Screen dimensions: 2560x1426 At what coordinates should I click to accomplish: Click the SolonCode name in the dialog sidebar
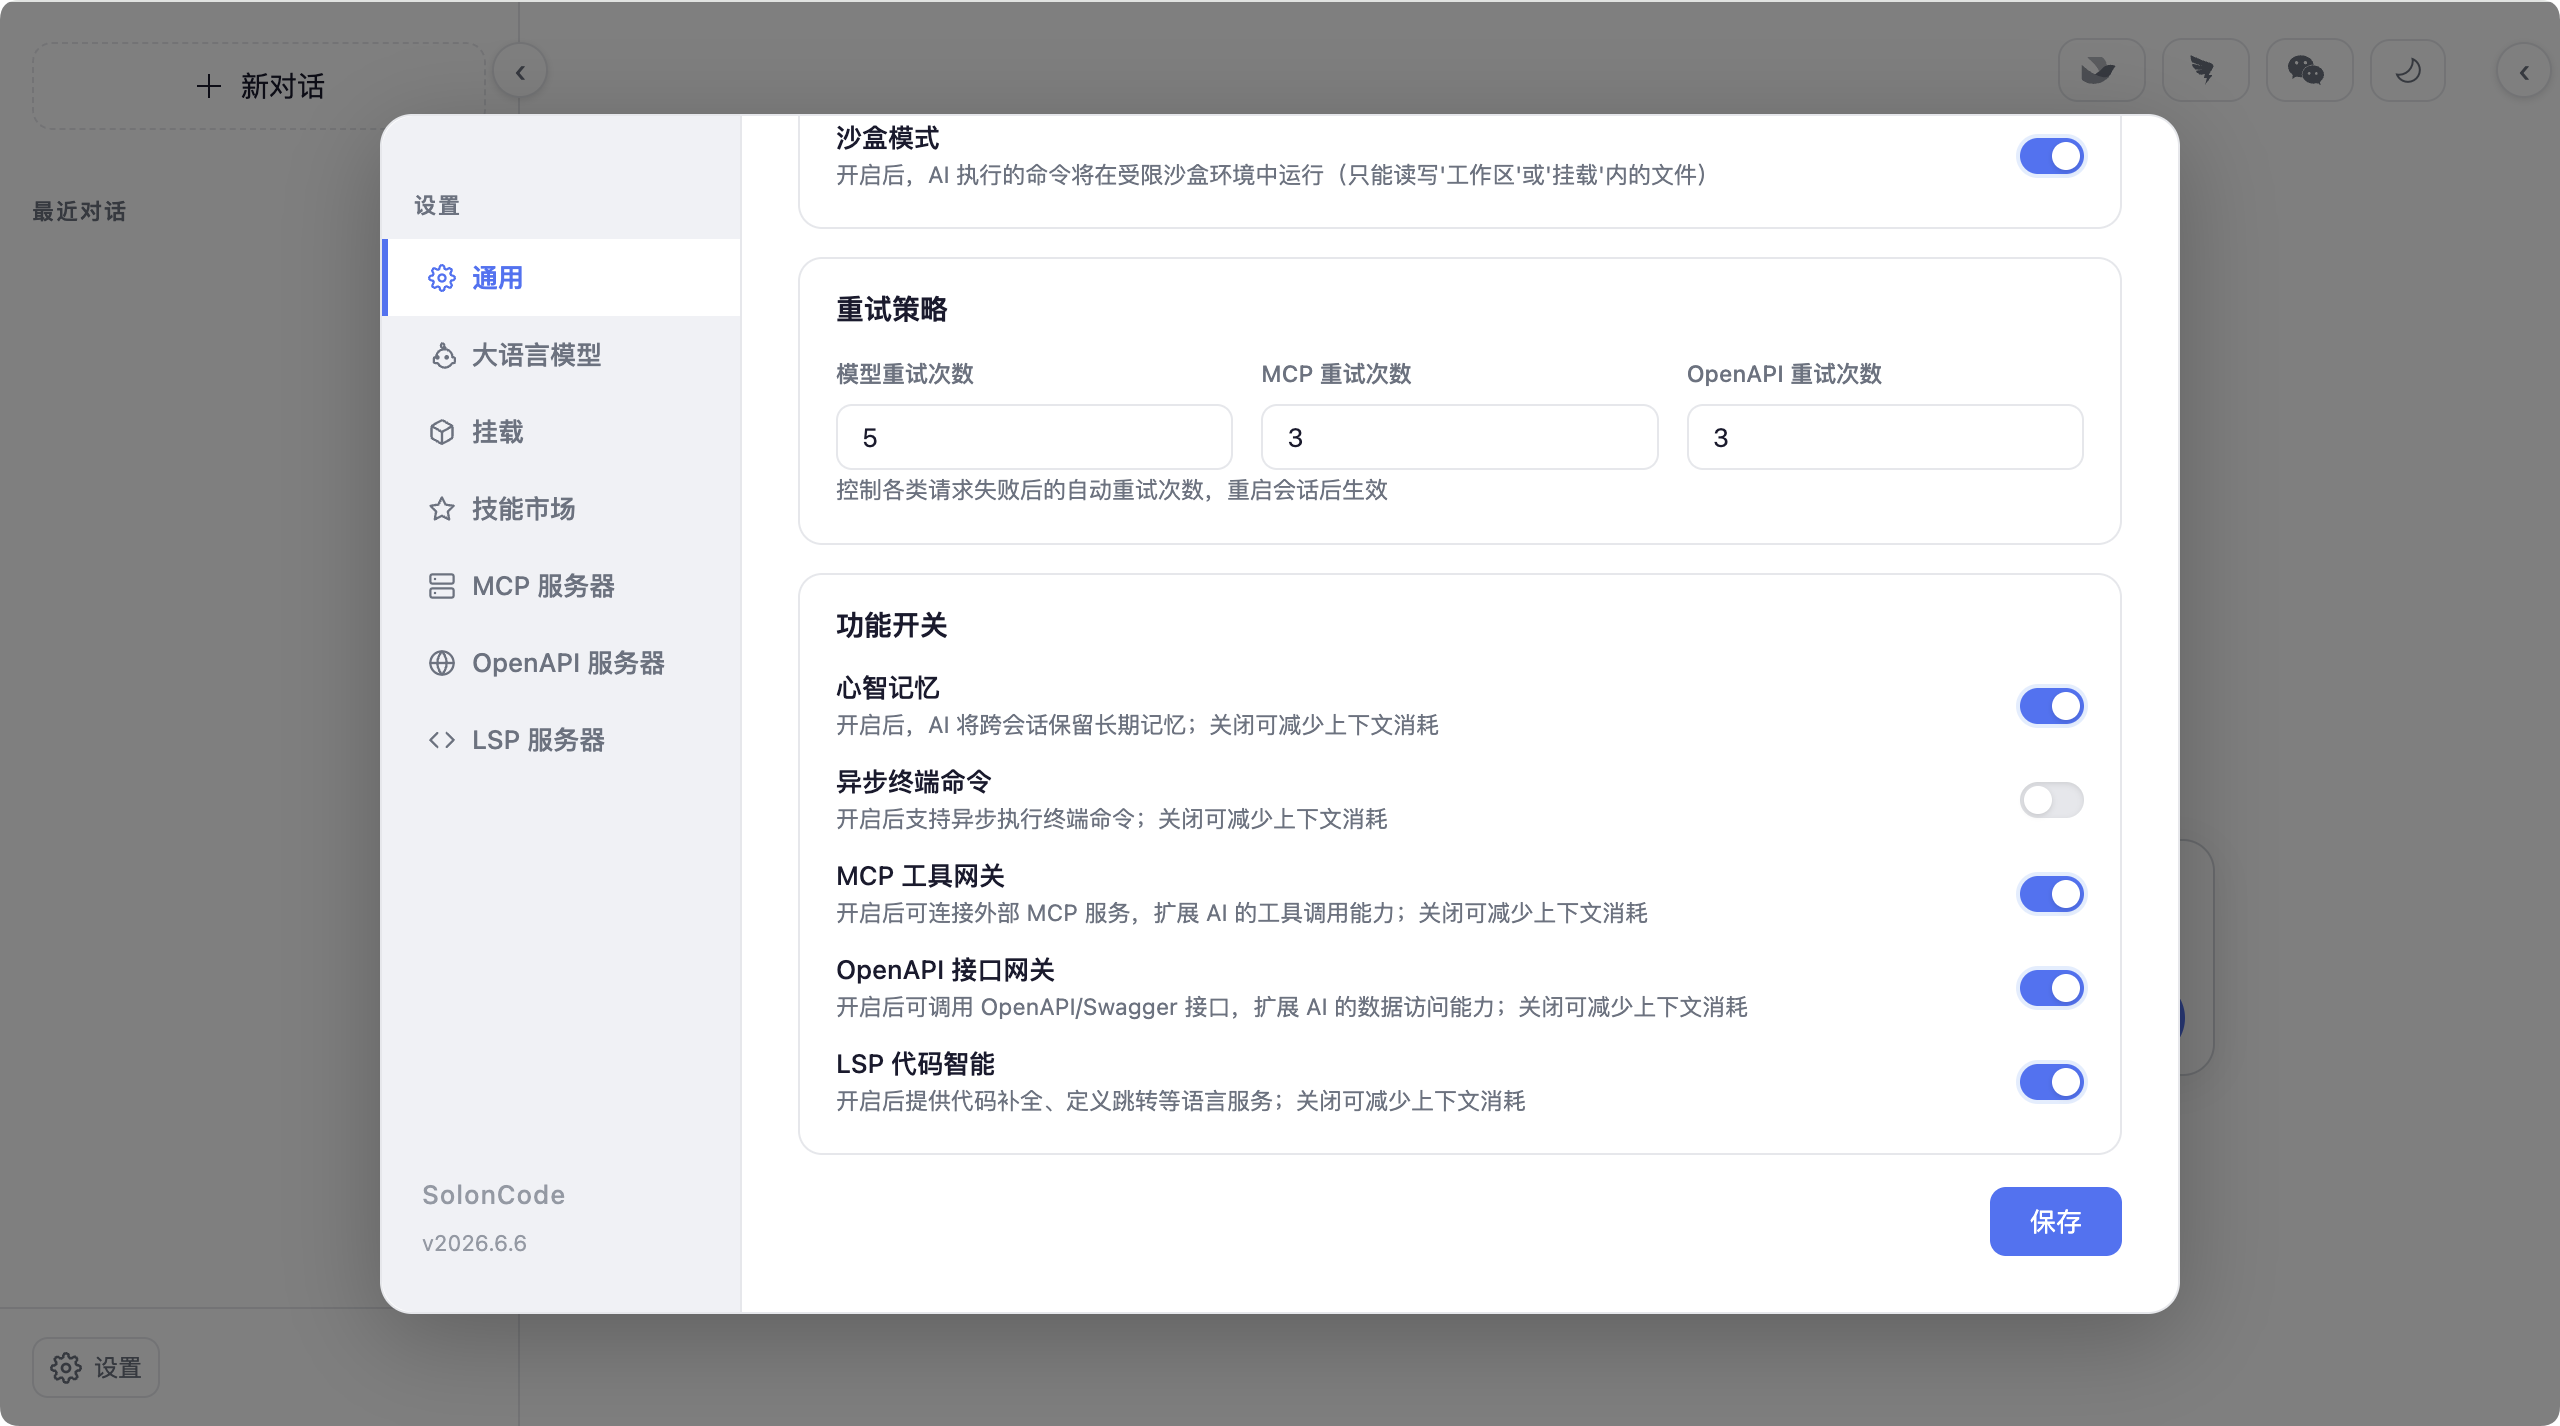[493, 1195]
